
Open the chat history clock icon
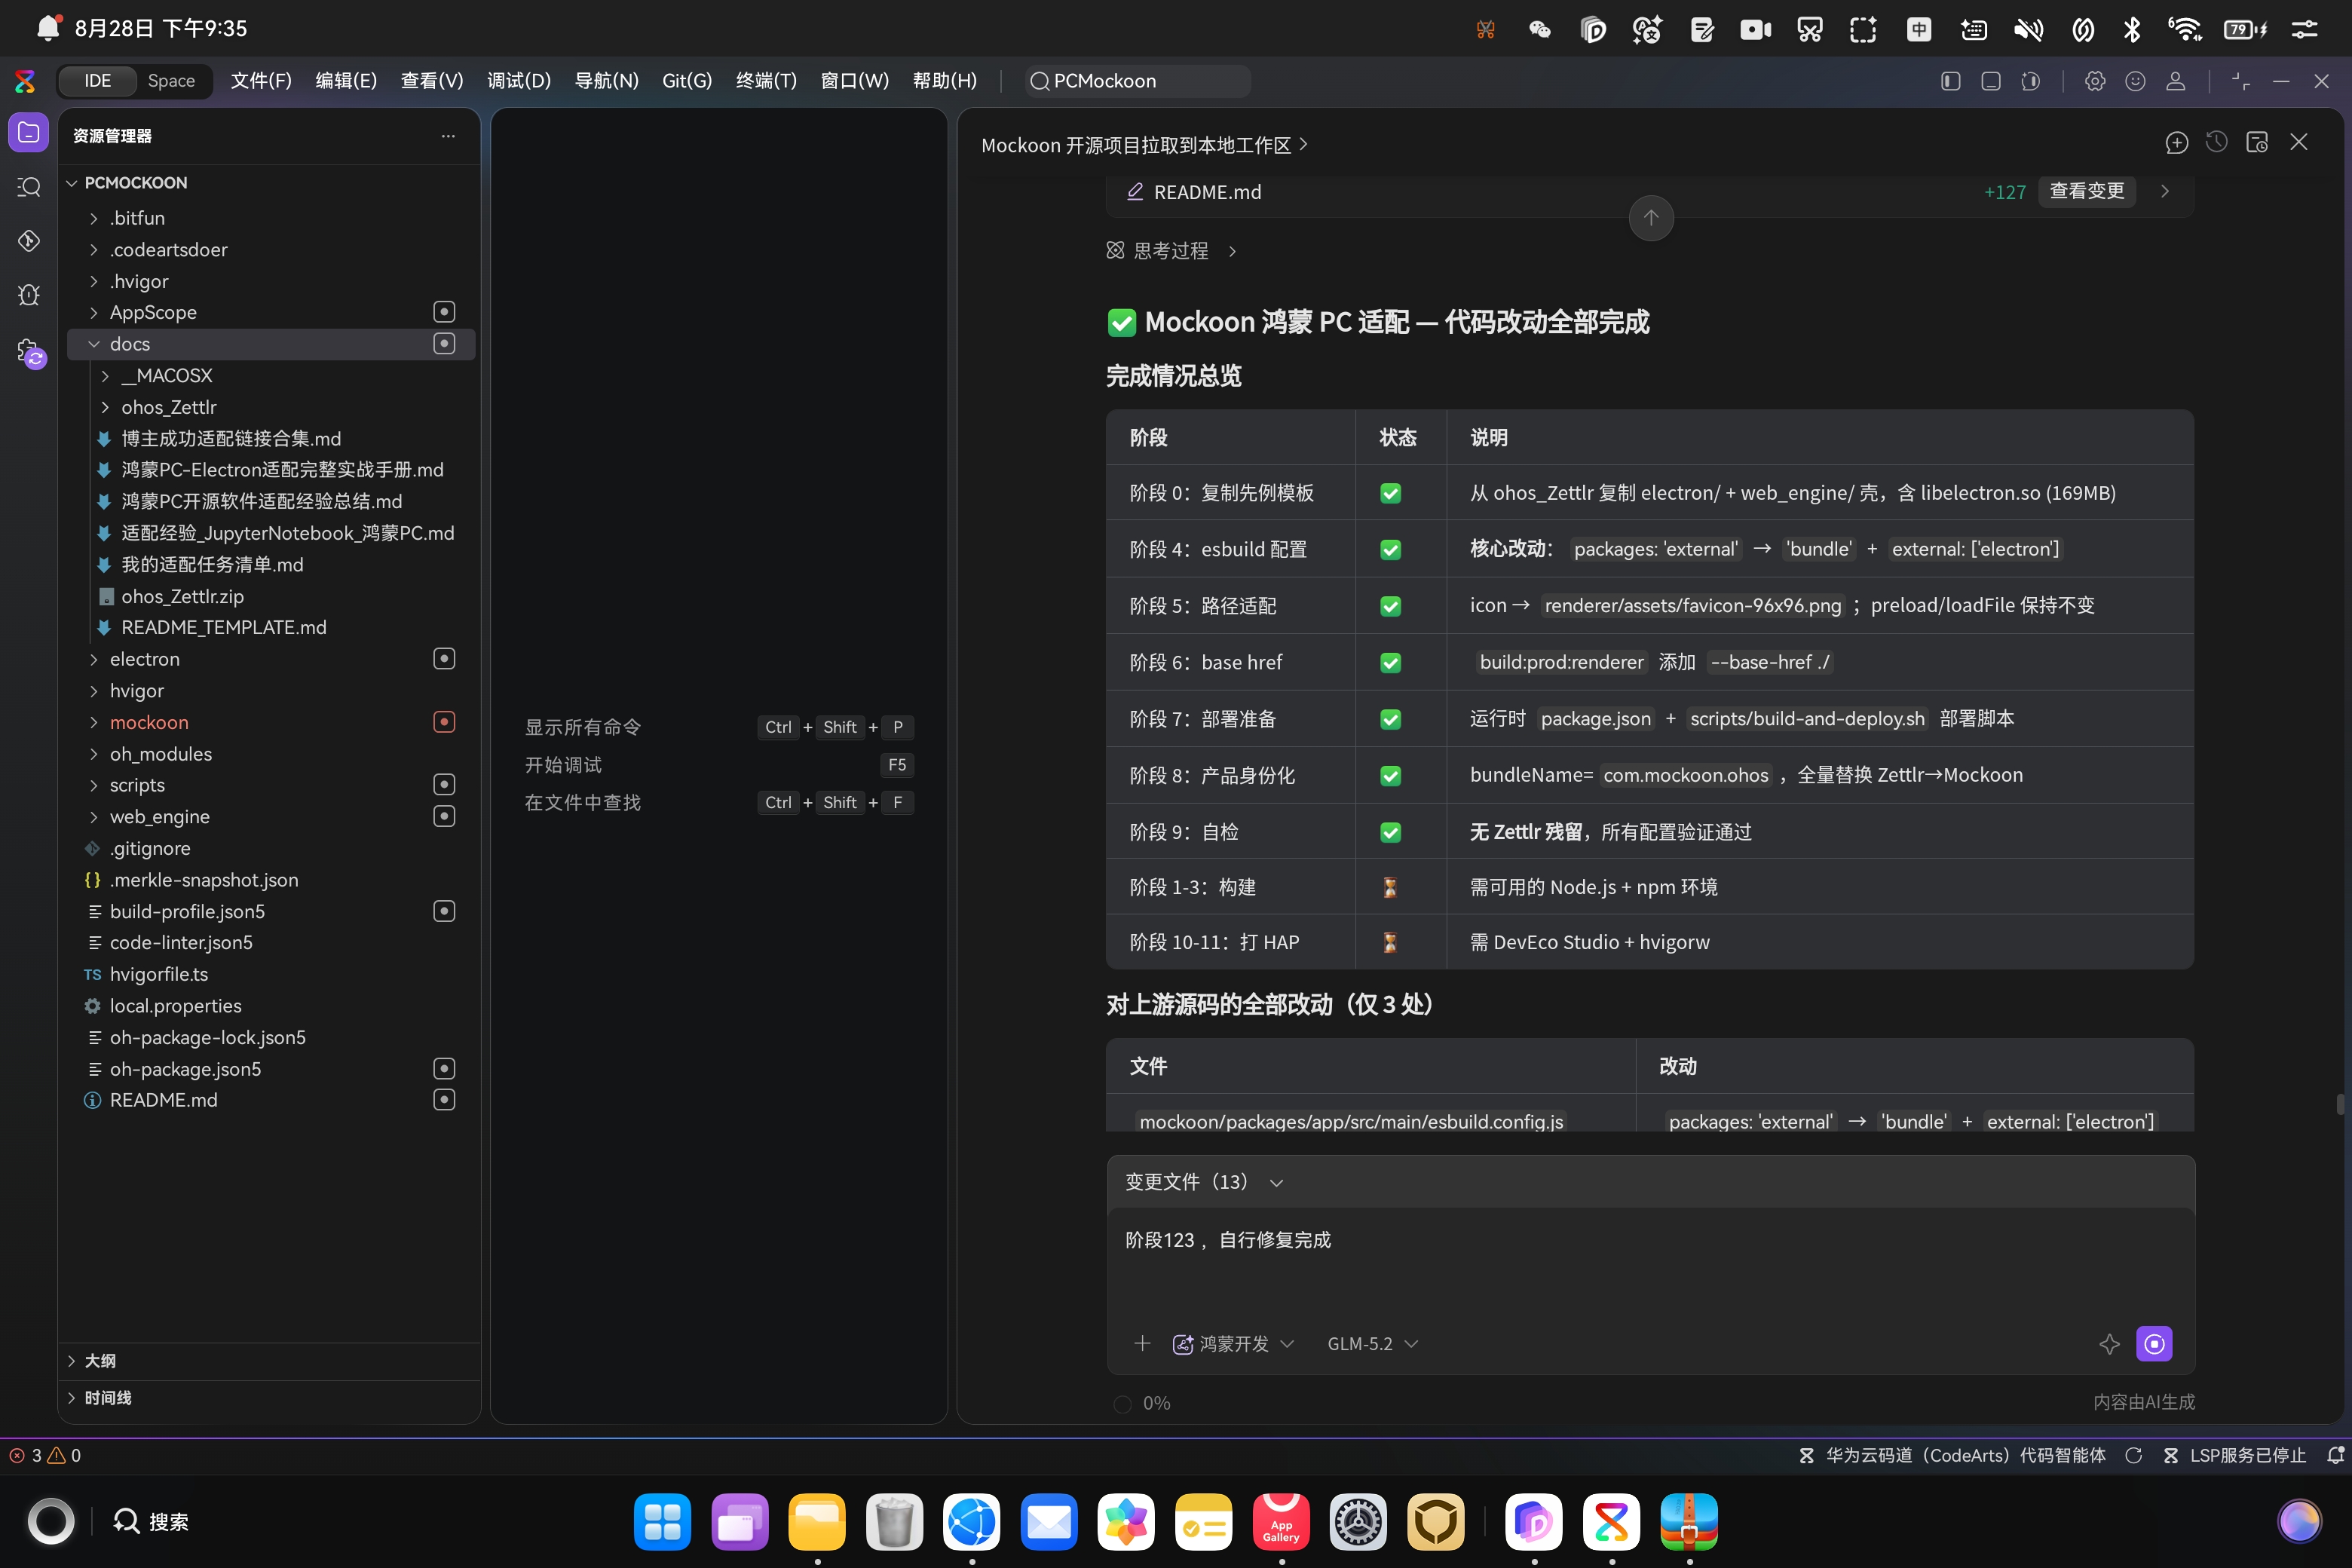tap(2216, 143)
